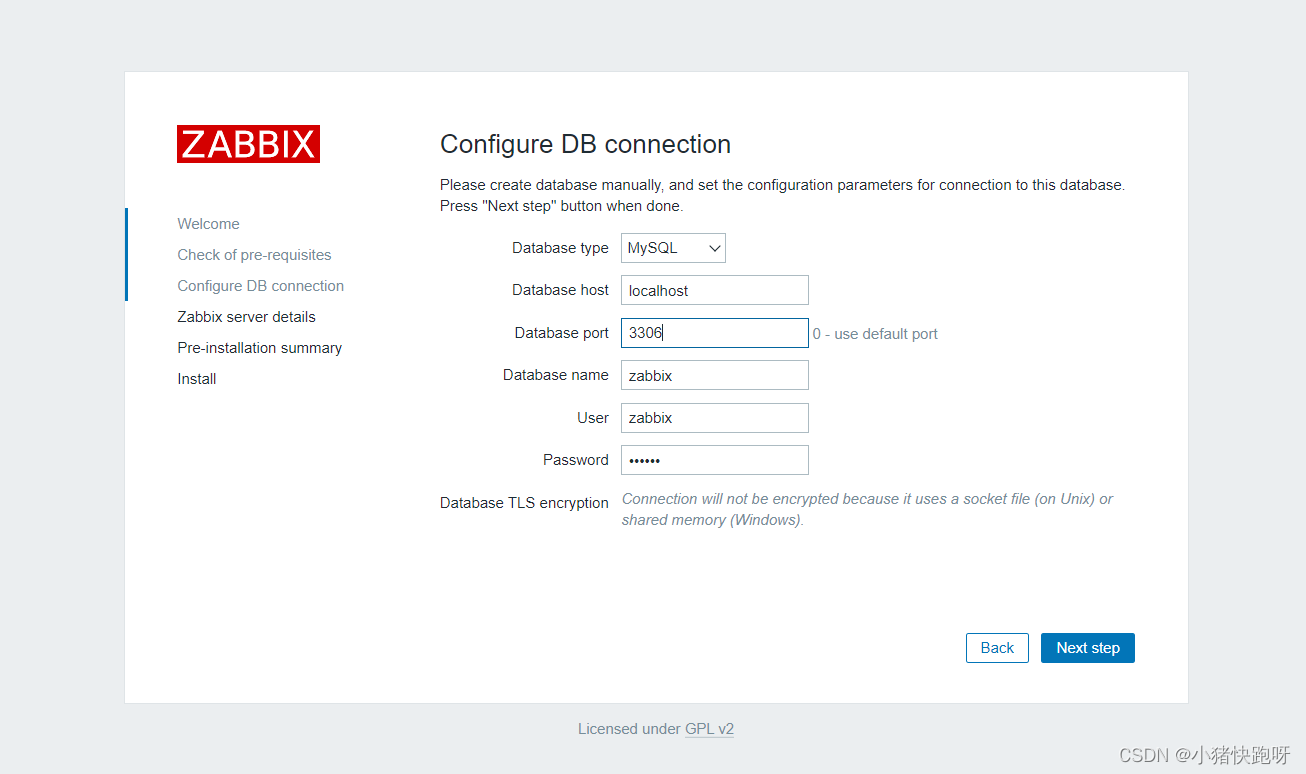Click the Password input field
This screenshot has width=1306, height=774.
[714, 459]
